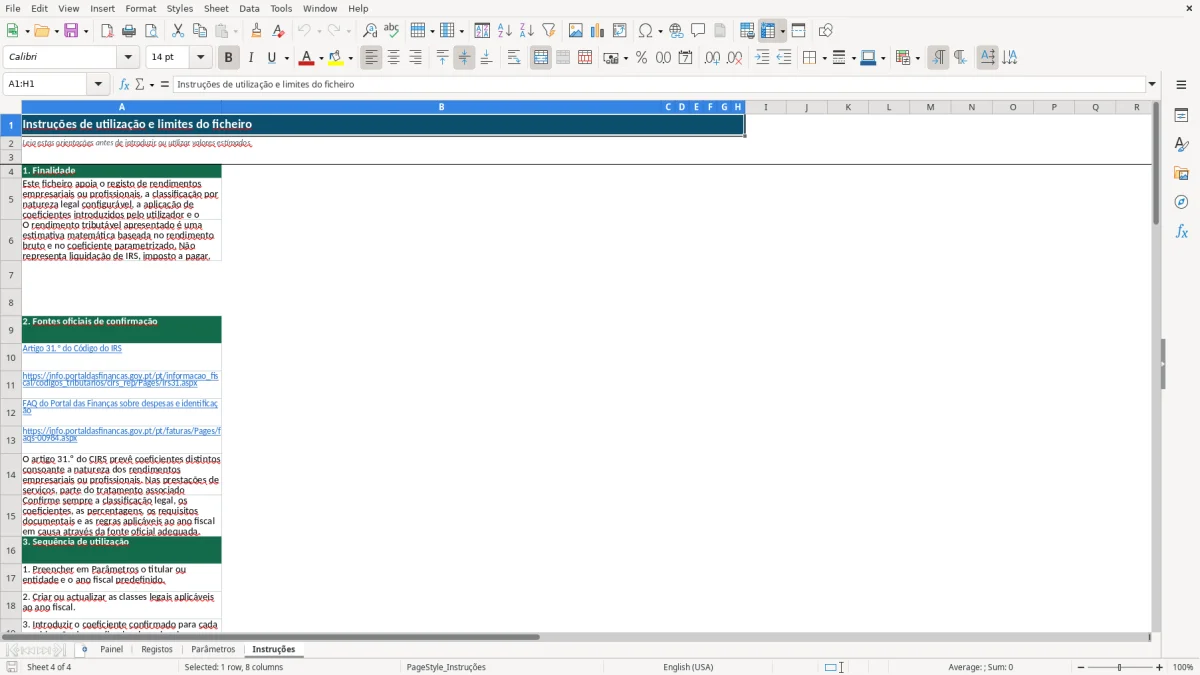Click the zoom slider in status bar
The image size is (1200, 675).
pos(1119,667)
